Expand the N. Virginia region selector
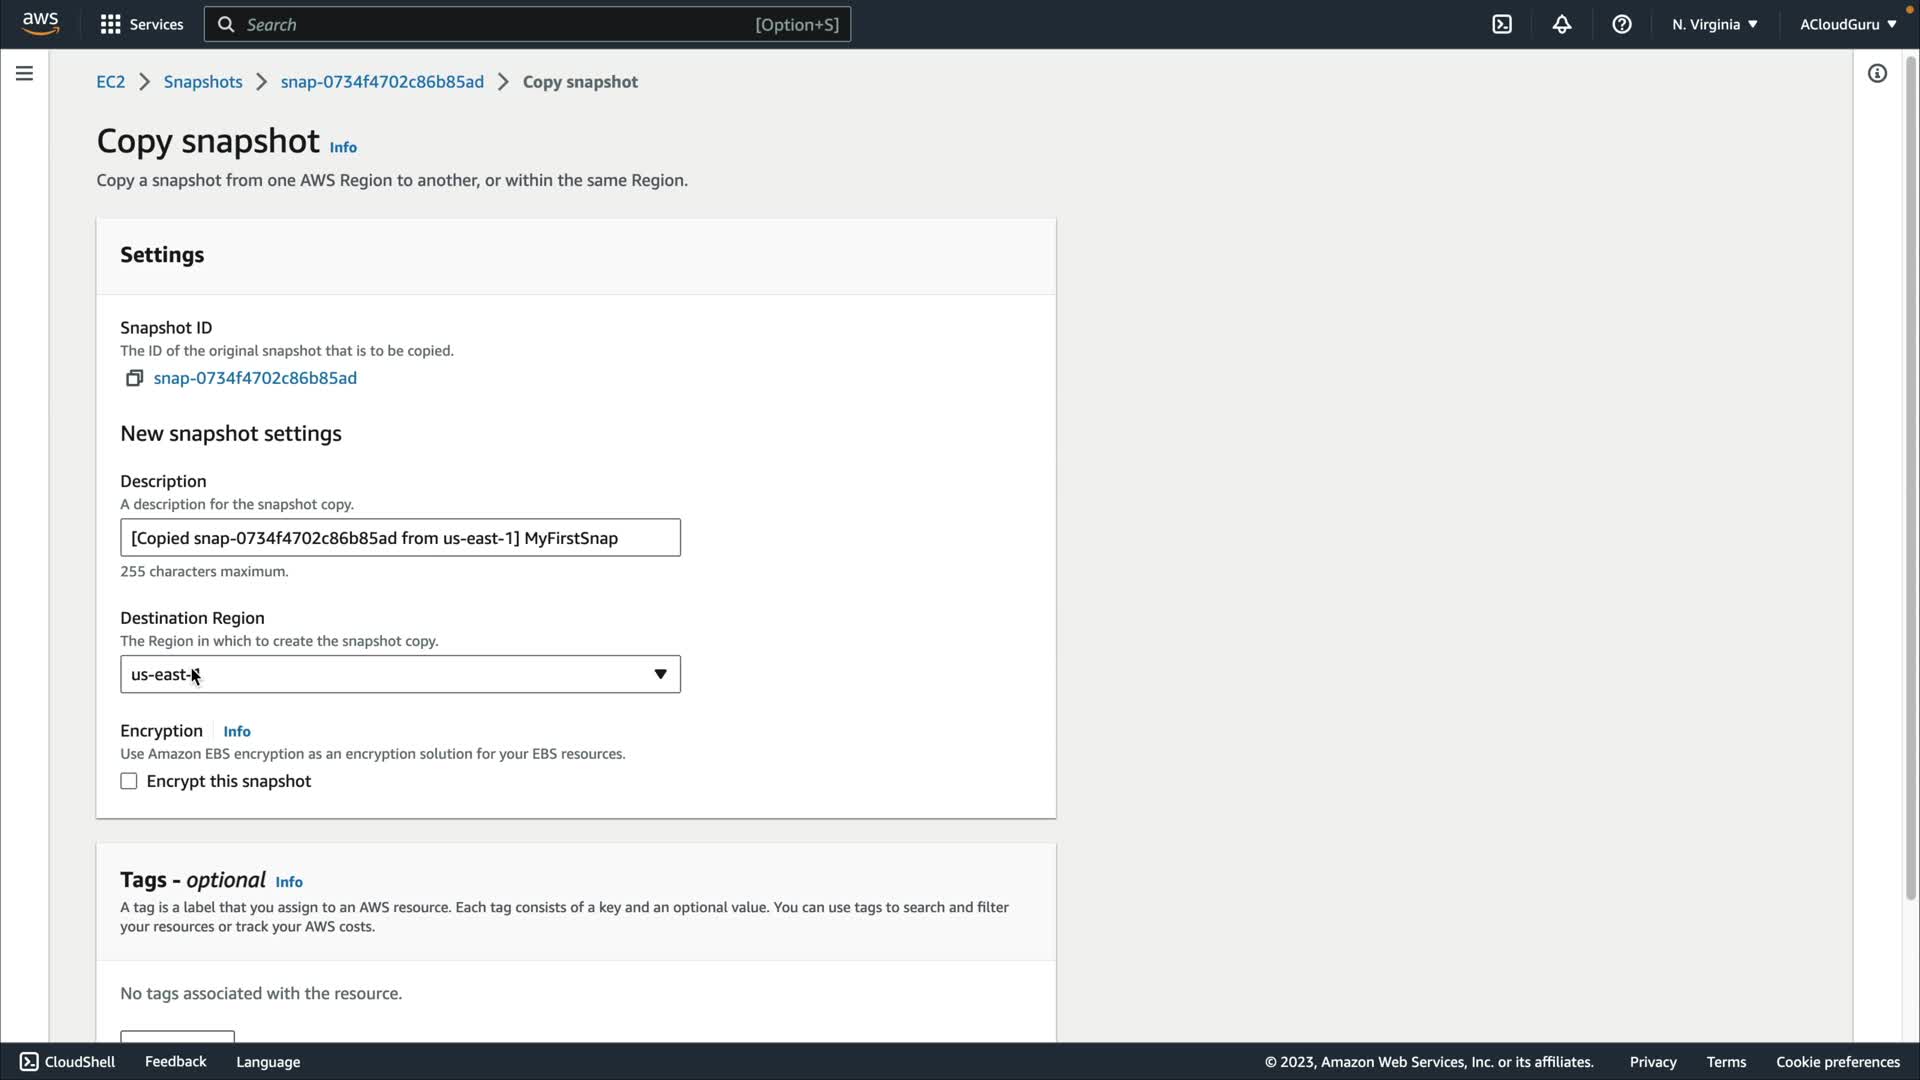The image size is (1920, 1080). click(1714, 24)
